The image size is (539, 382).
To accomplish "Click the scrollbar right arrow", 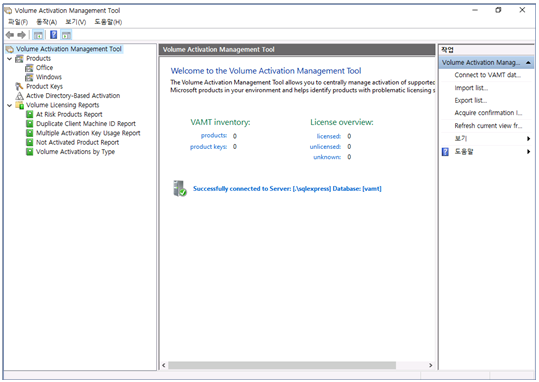I will click(x=430, y=365).
